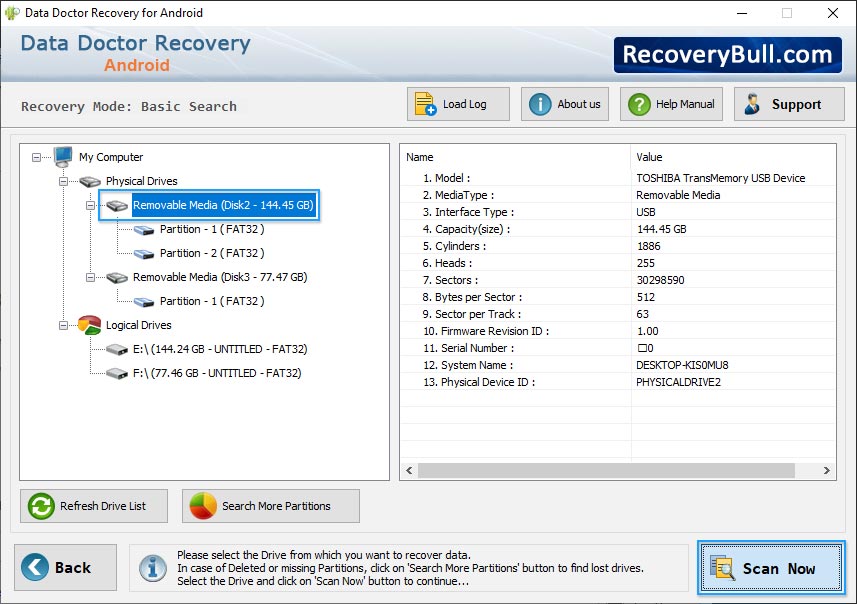Click the 'TOSHIBA TransMemory USB Device' value
This screenshot has height=604, width=857.
point(720,178)
